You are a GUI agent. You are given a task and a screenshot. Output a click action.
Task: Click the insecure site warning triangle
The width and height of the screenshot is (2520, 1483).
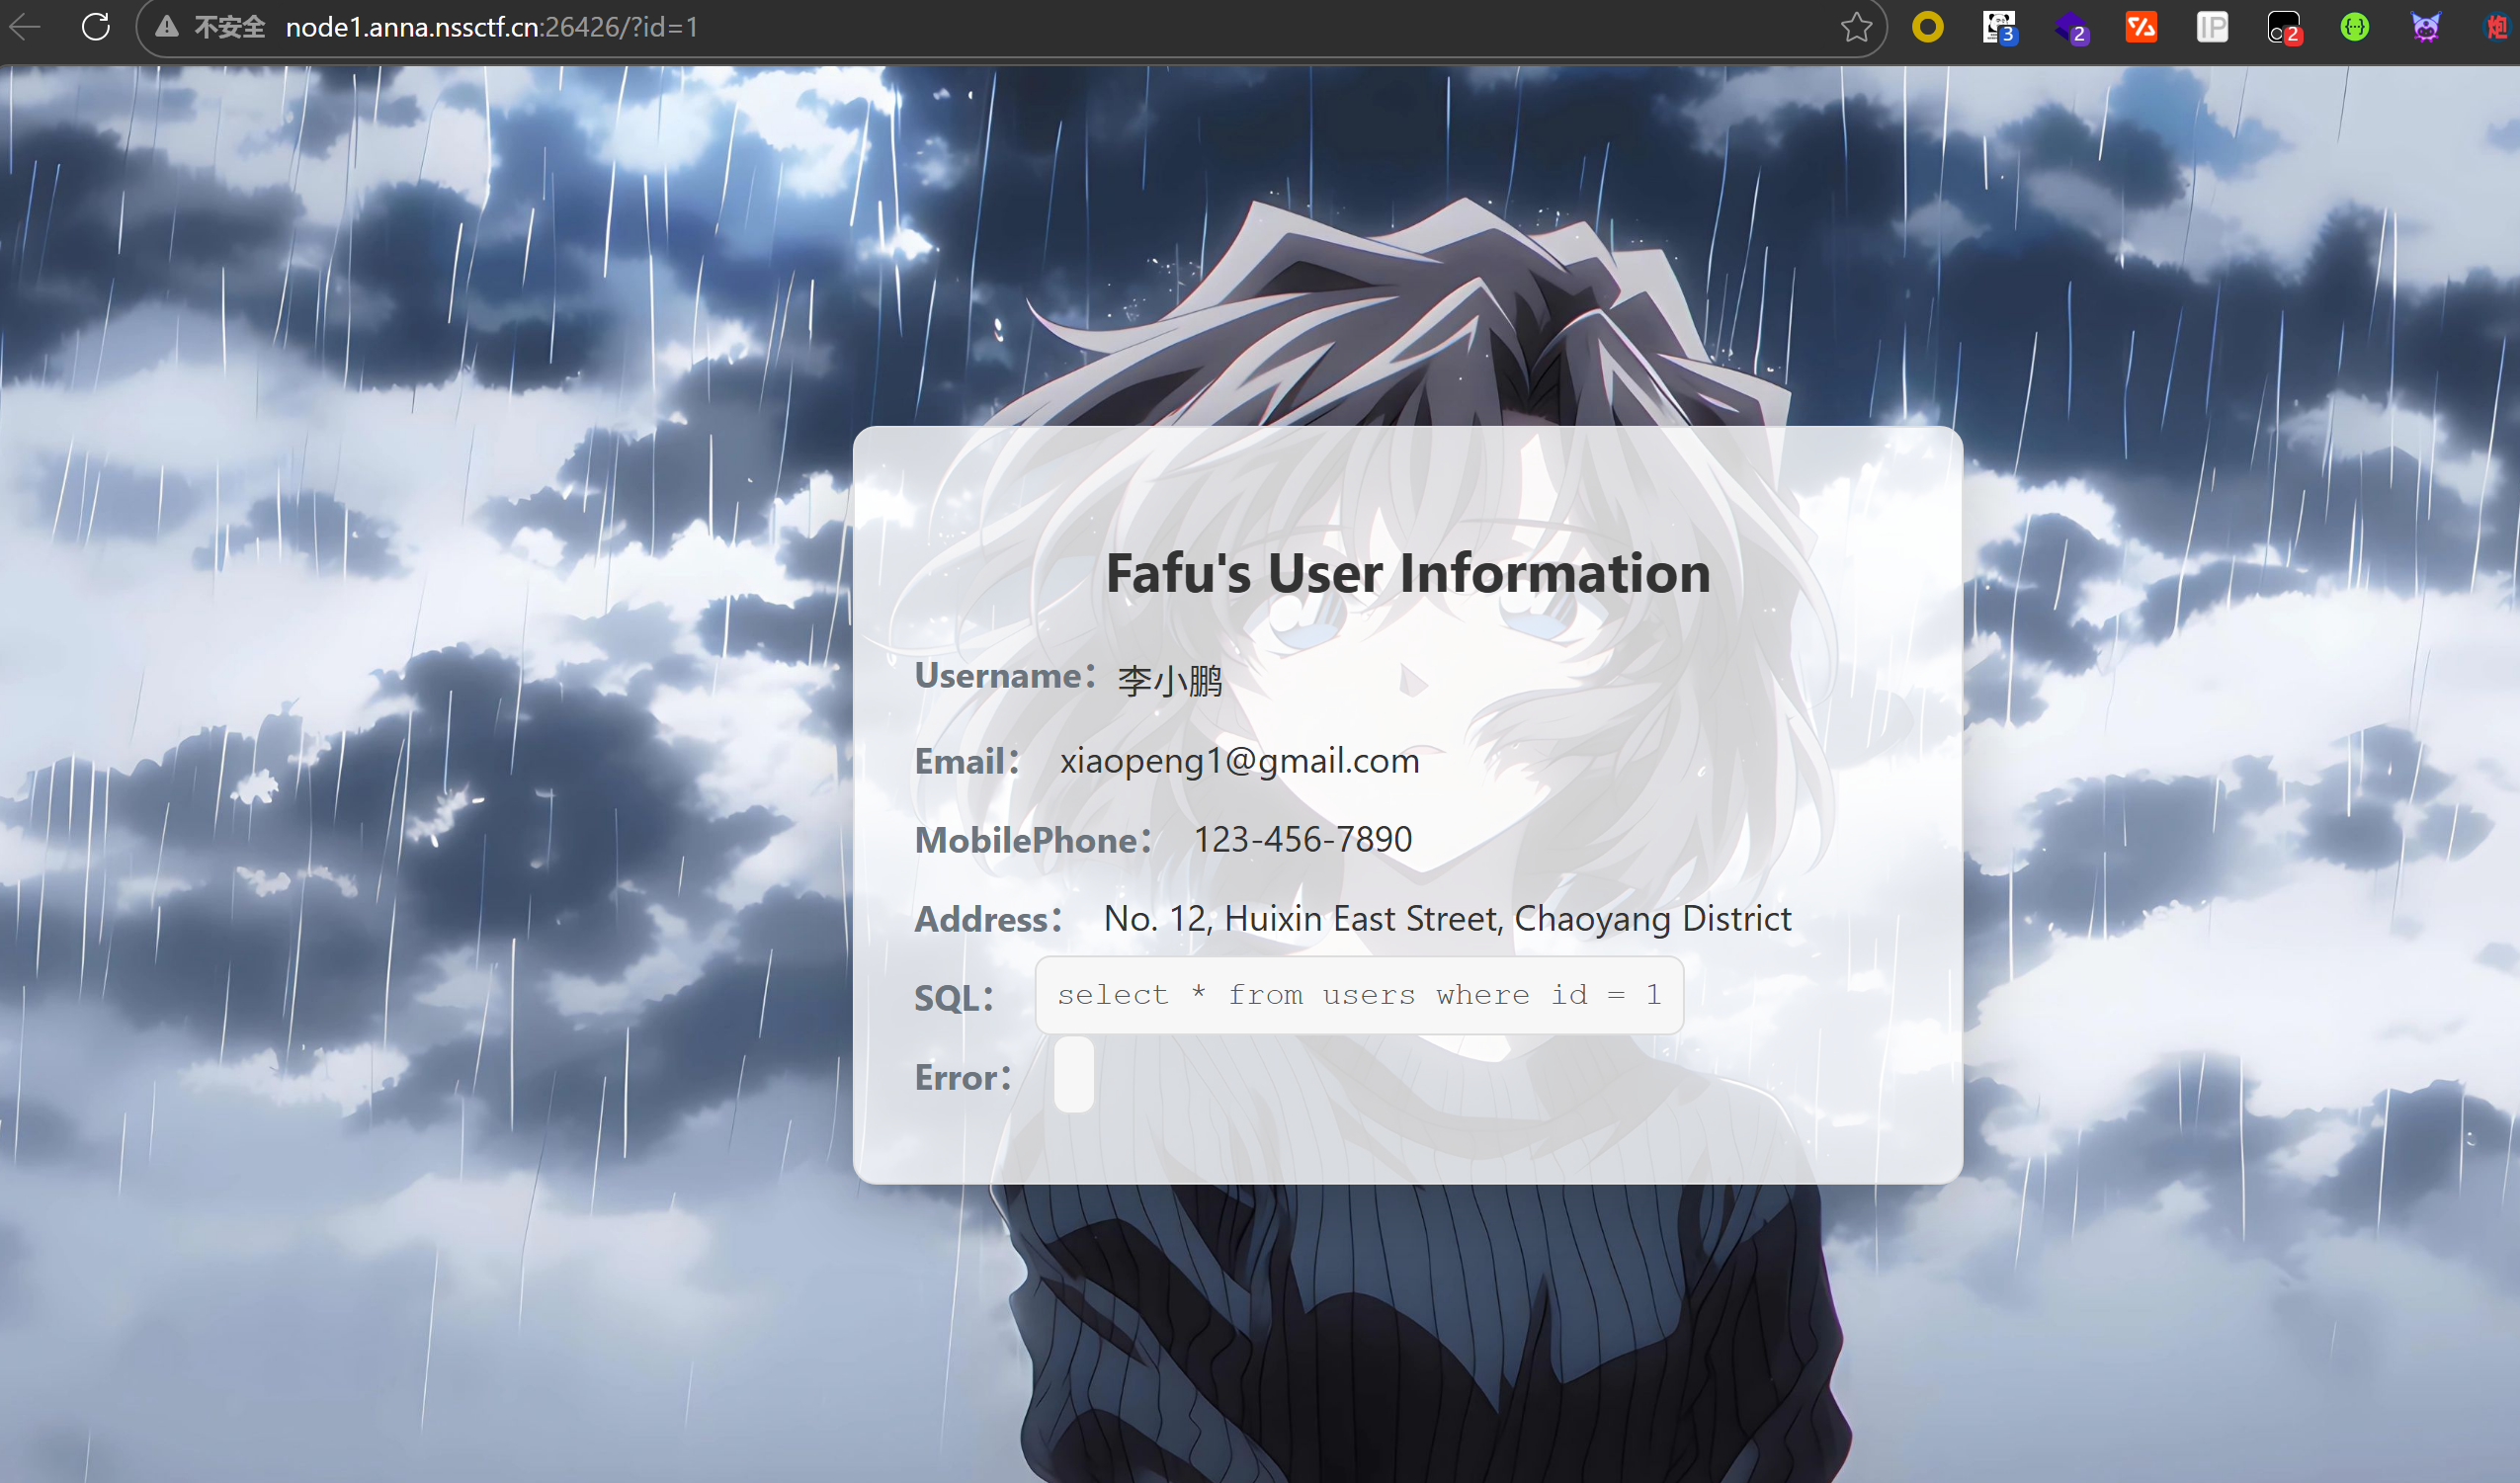[167, 27]
